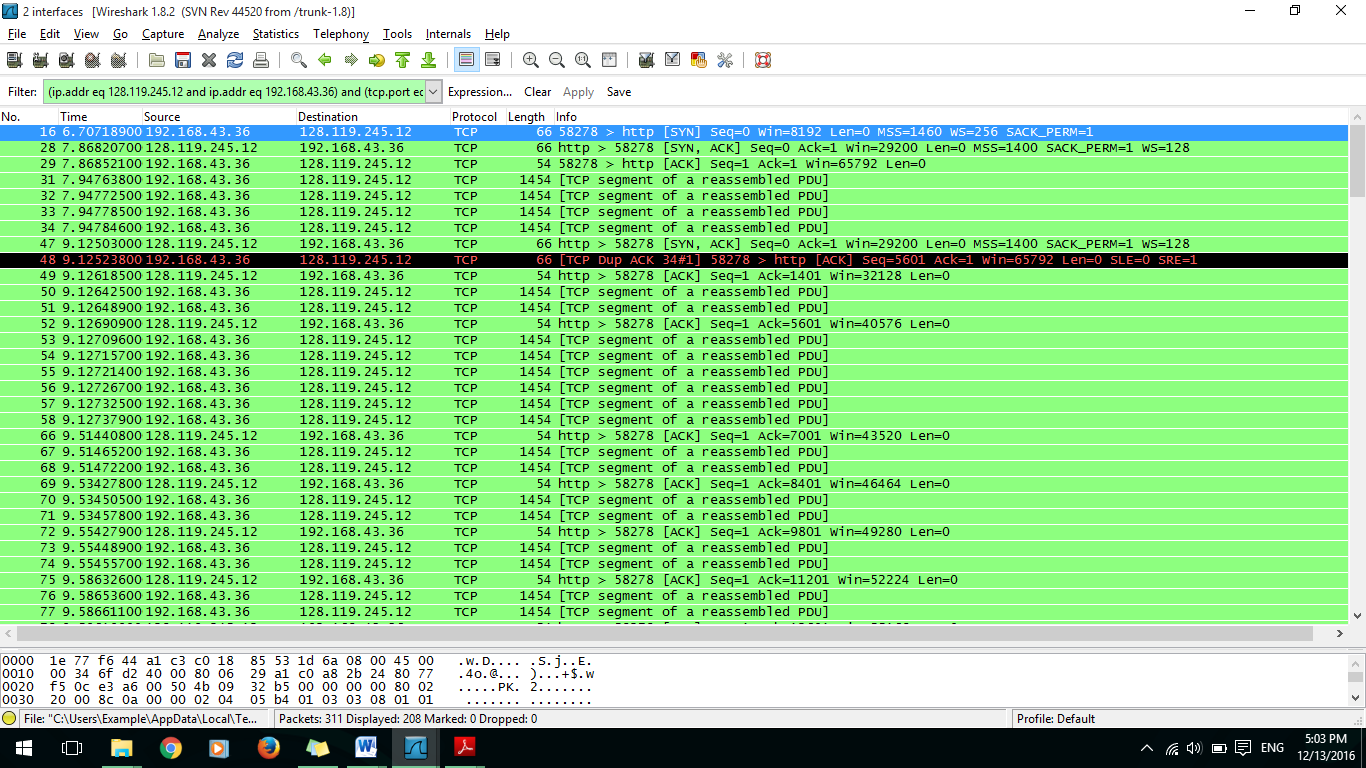This screenshot has width=1366, height=768.
Task: Open the View menu
Action: [86, 34]
